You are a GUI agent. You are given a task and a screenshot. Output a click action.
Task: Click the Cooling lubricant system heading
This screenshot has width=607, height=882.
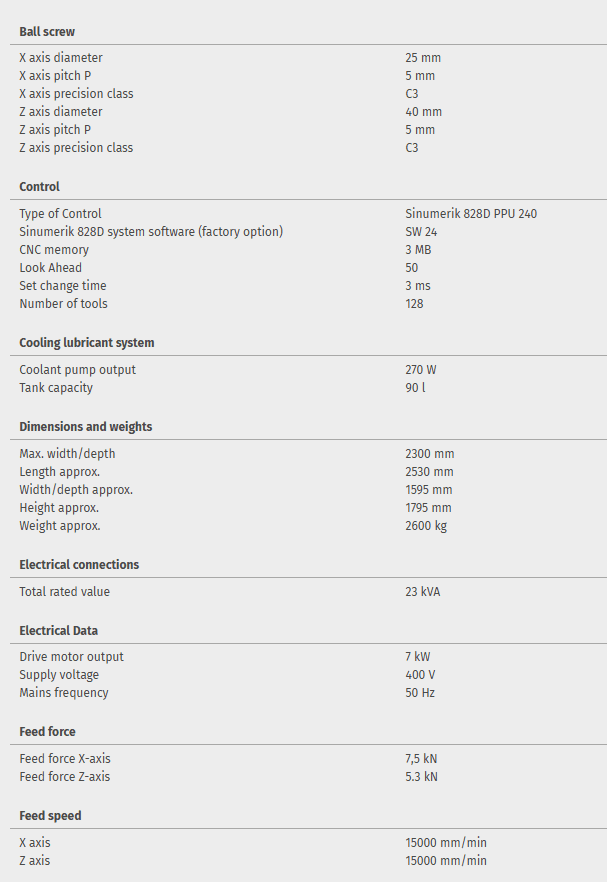point(87,343)
